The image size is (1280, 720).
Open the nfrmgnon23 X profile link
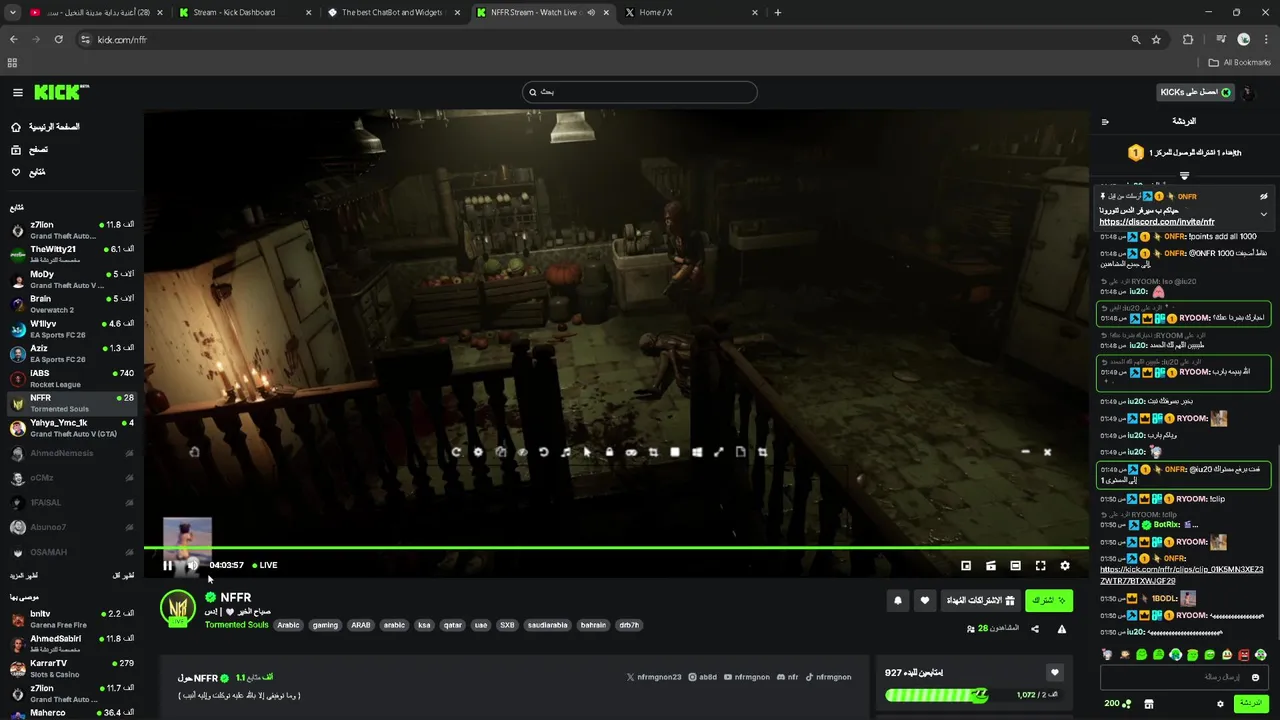[654, 677]
